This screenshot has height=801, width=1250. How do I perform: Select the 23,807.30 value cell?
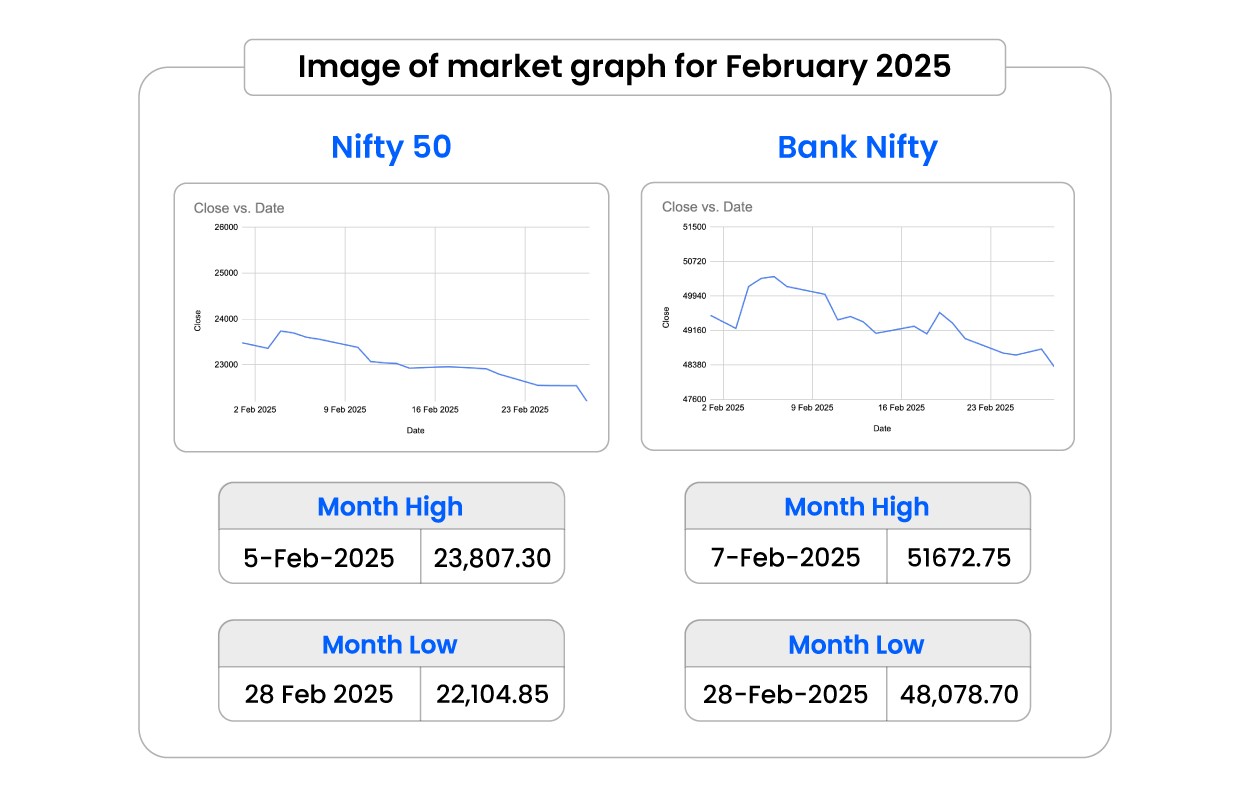492,558
